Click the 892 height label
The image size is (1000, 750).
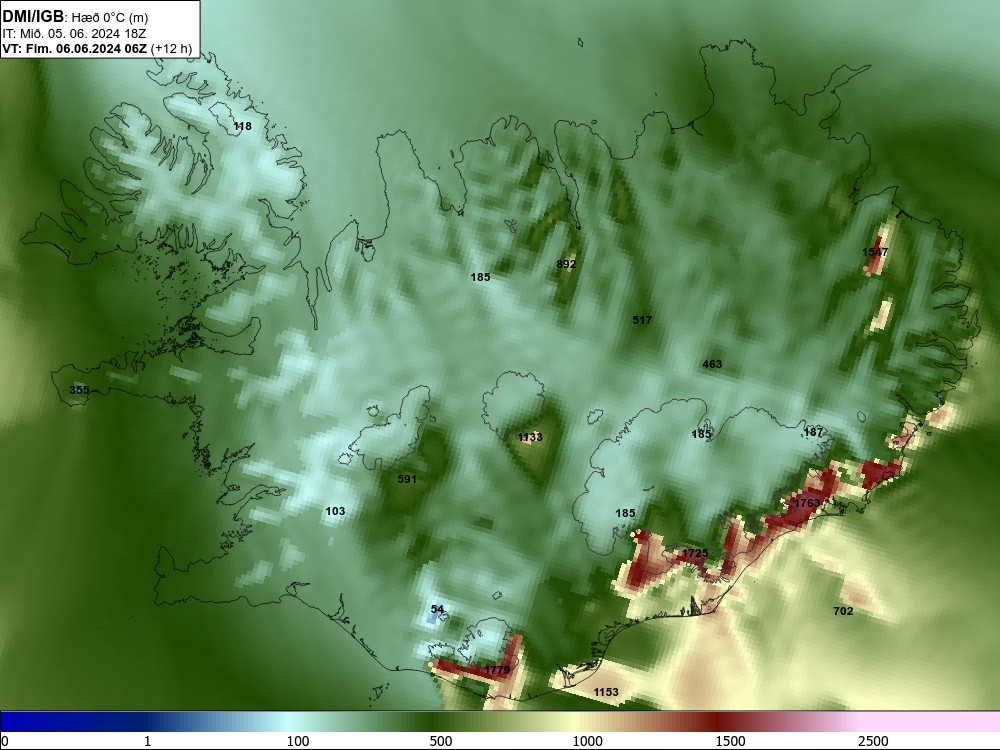point(566,265)
